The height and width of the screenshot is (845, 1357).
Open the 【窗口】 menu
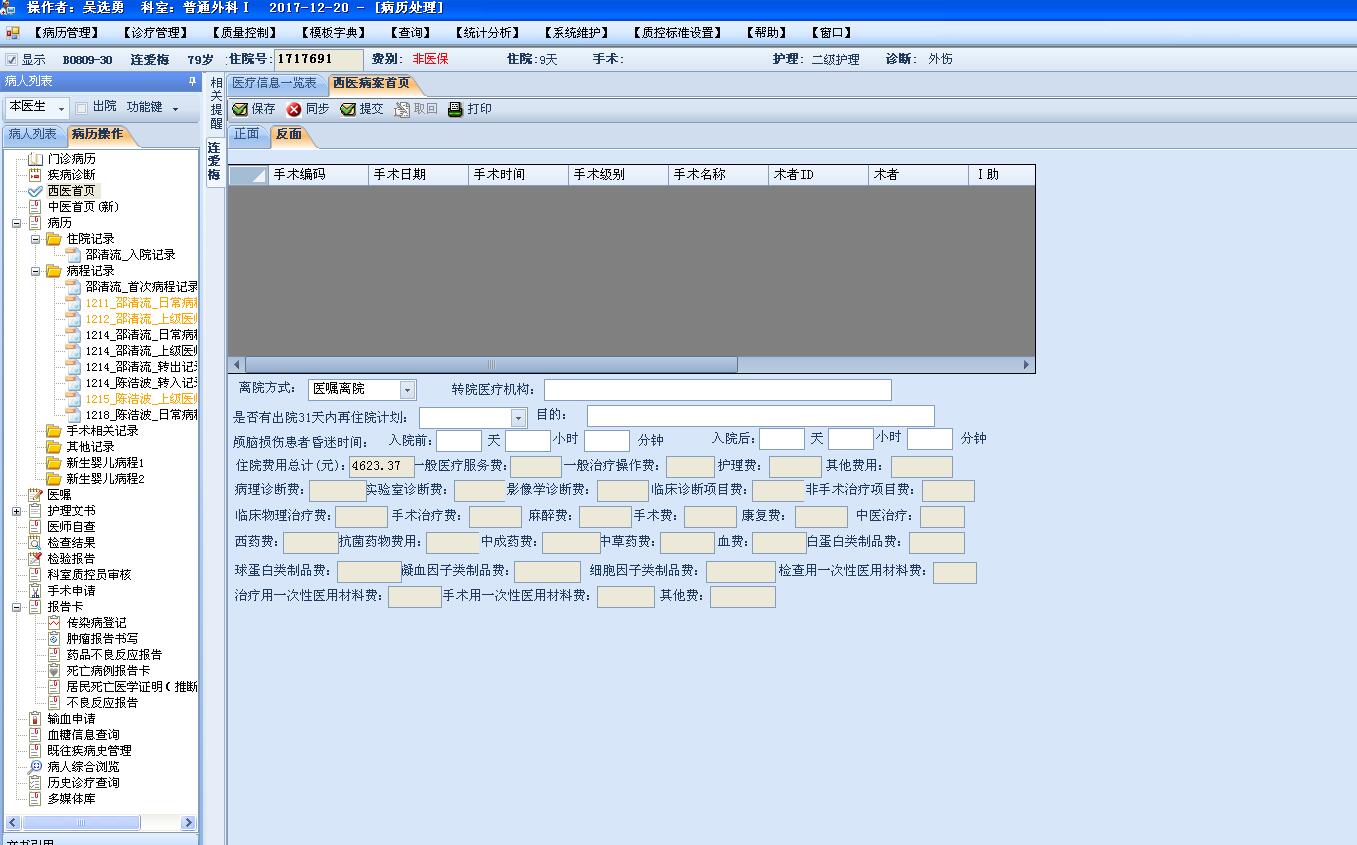click(831, 33)
